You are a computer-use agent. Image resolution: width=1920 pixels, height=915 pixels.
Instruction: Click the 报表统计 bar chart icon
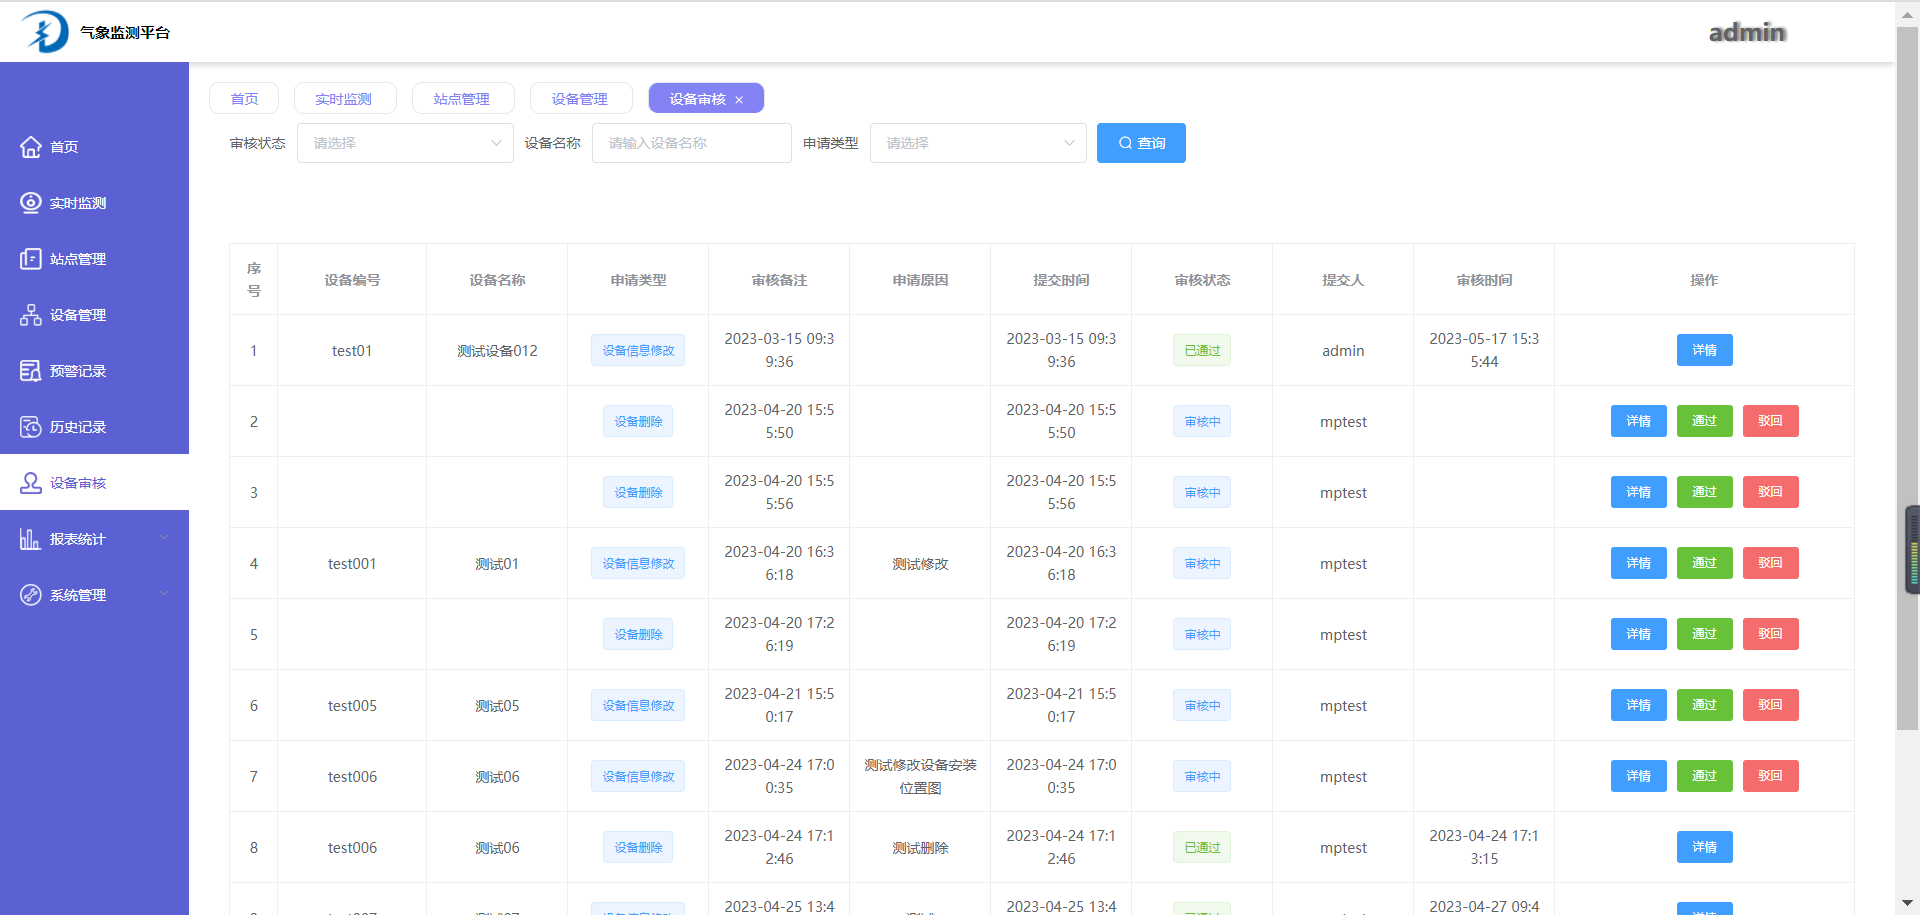(x=31, y=539)
